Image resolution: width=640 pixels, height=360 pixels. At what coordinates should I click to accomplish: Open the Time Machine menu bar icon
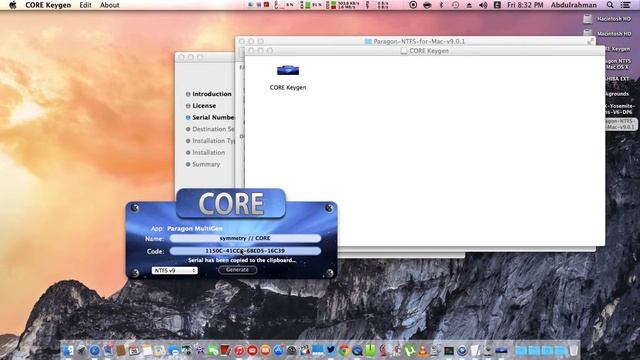[x=455, y=5]
